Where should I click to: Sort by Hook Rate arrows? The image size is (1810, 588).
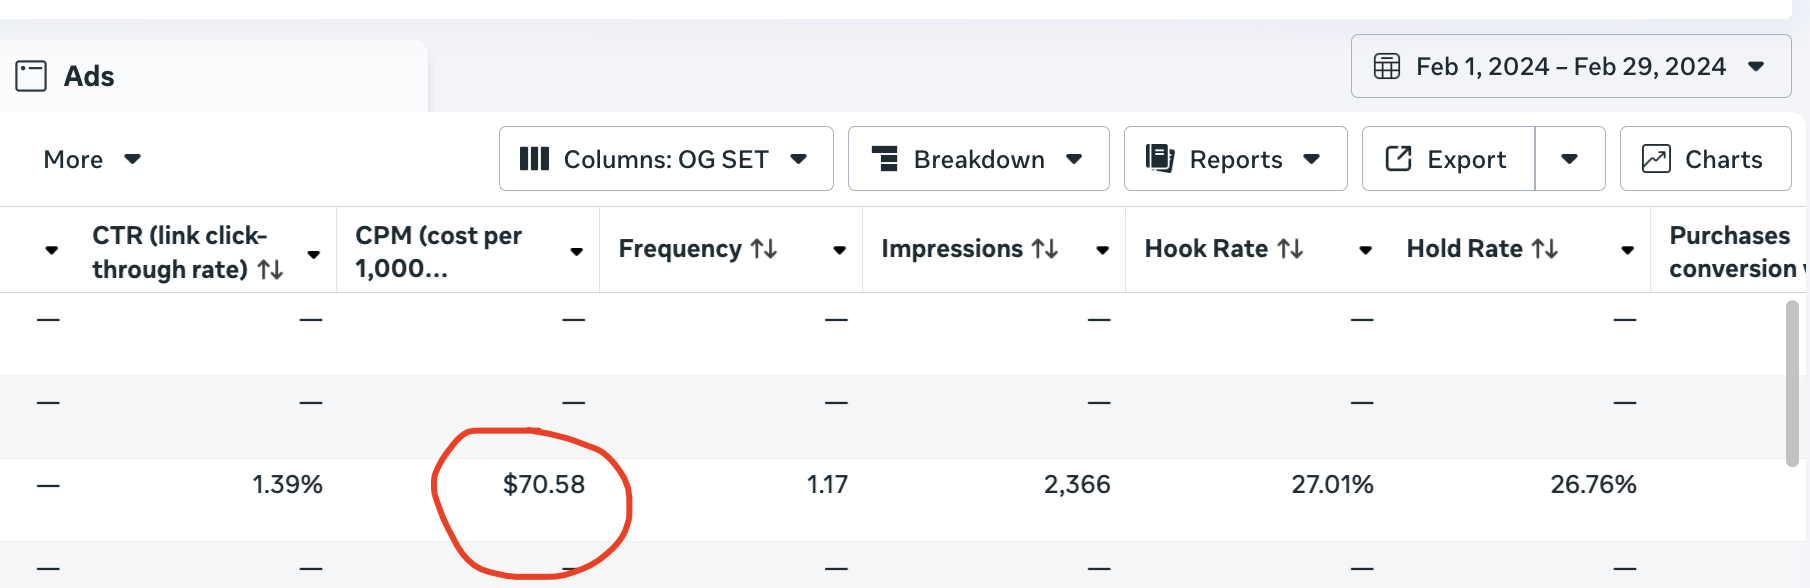pos(1290,249)
